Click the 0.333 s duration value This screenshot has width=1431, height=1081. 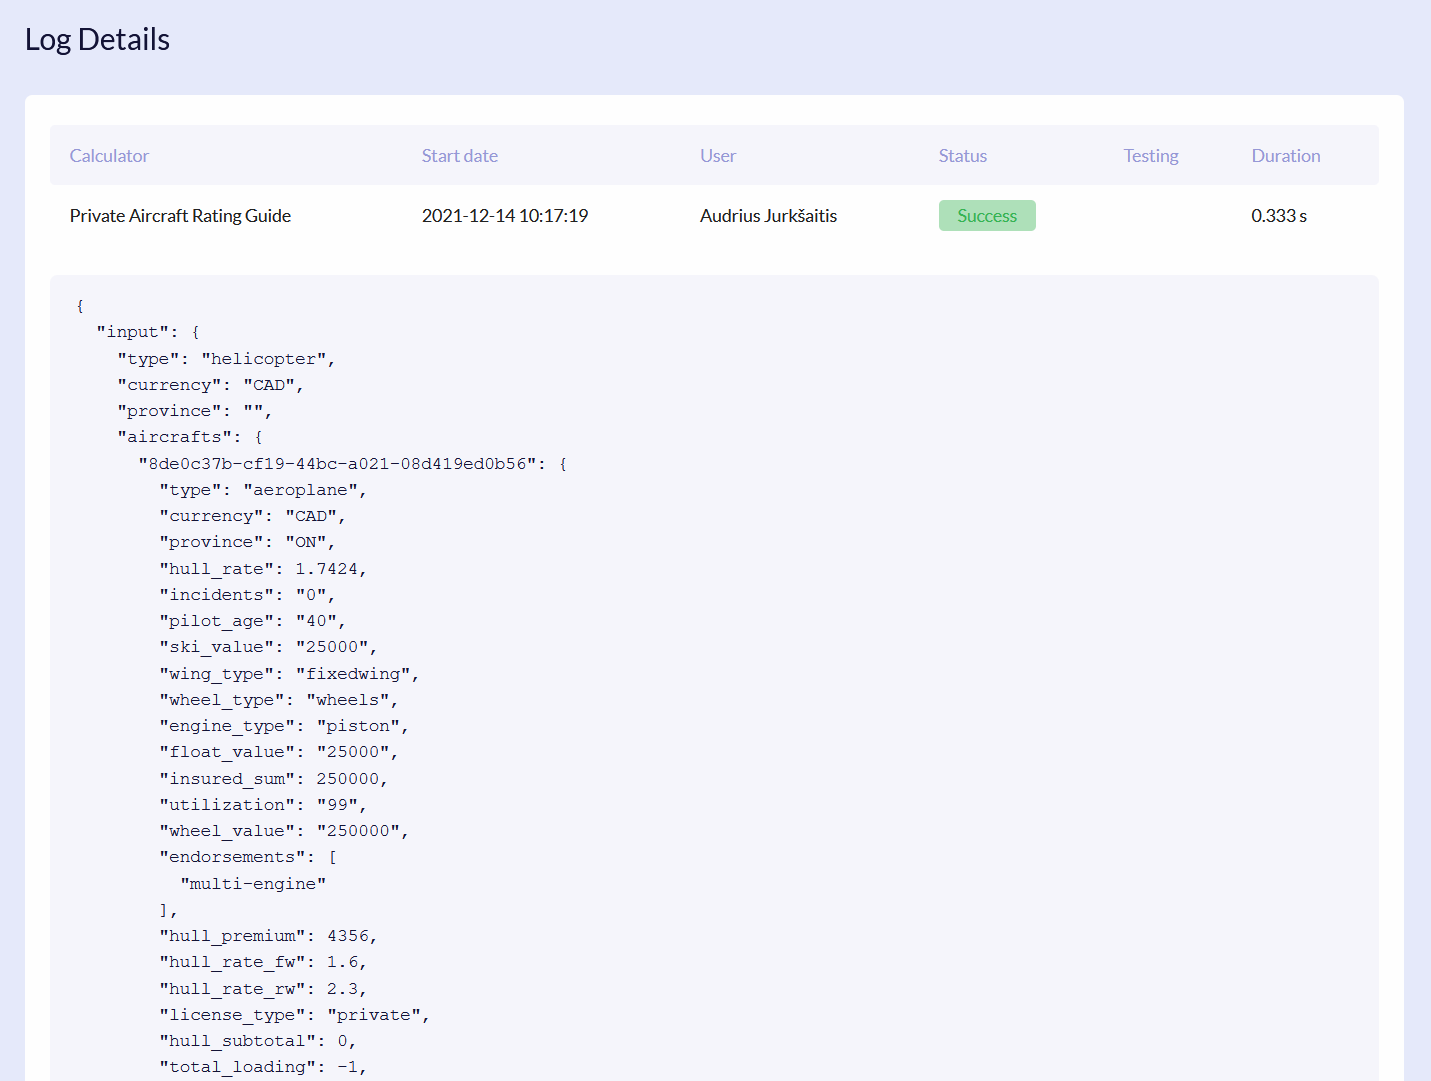pos(1278,216)
